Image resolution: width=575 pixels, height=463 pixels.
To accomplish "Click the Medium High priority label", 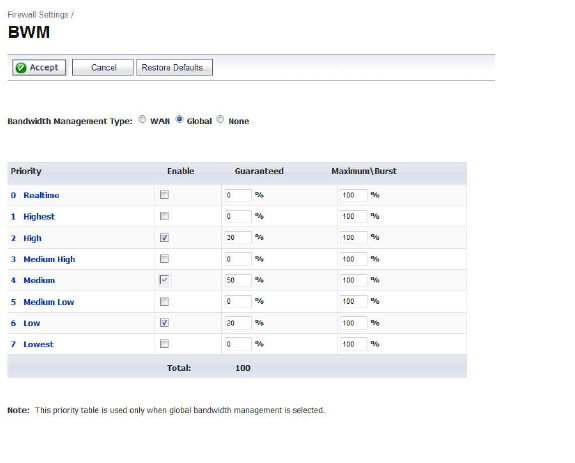I will tap(49, 259).
